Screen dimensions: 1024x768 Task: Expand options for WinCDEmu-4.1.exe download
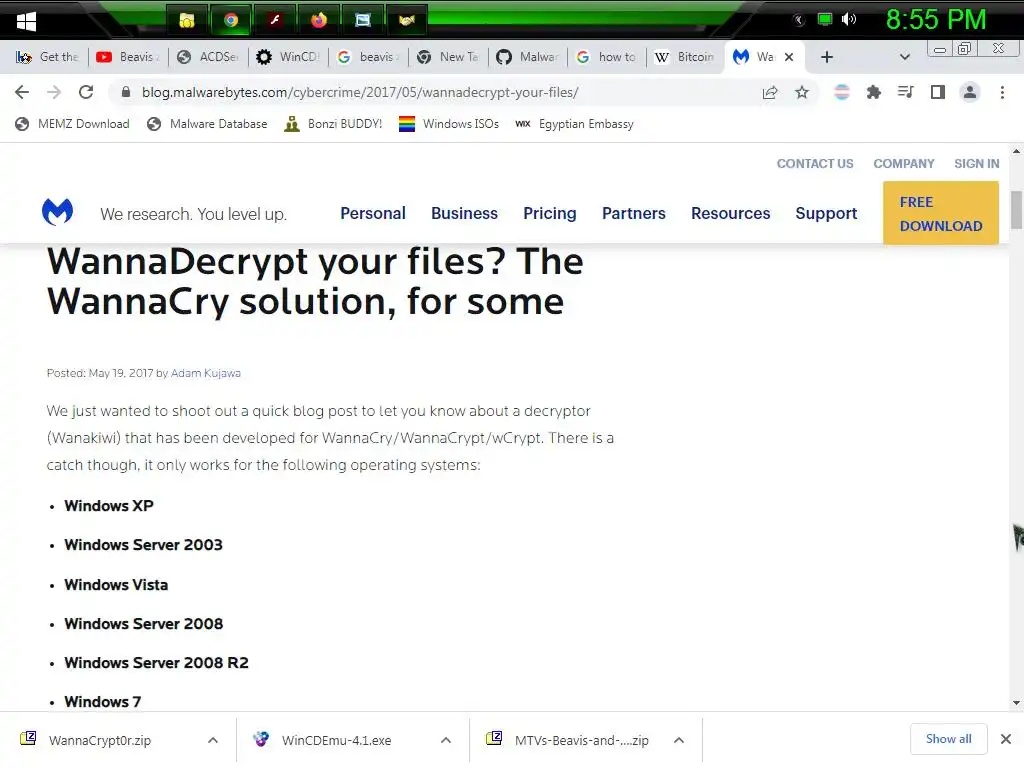446,741
